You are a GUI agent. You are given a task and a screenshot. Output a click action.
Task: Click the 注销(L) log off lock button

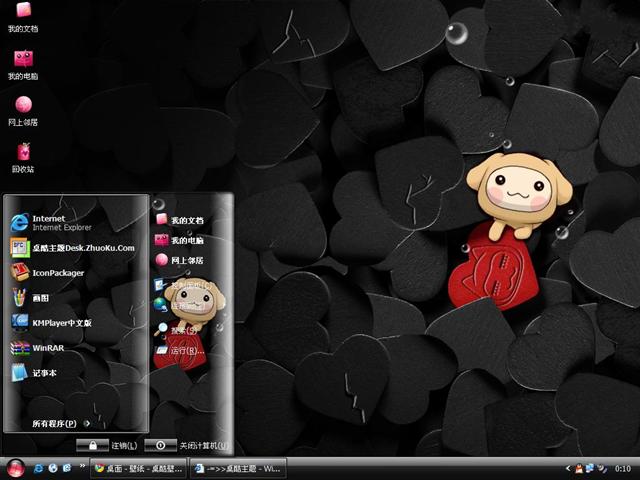(93, 445)
